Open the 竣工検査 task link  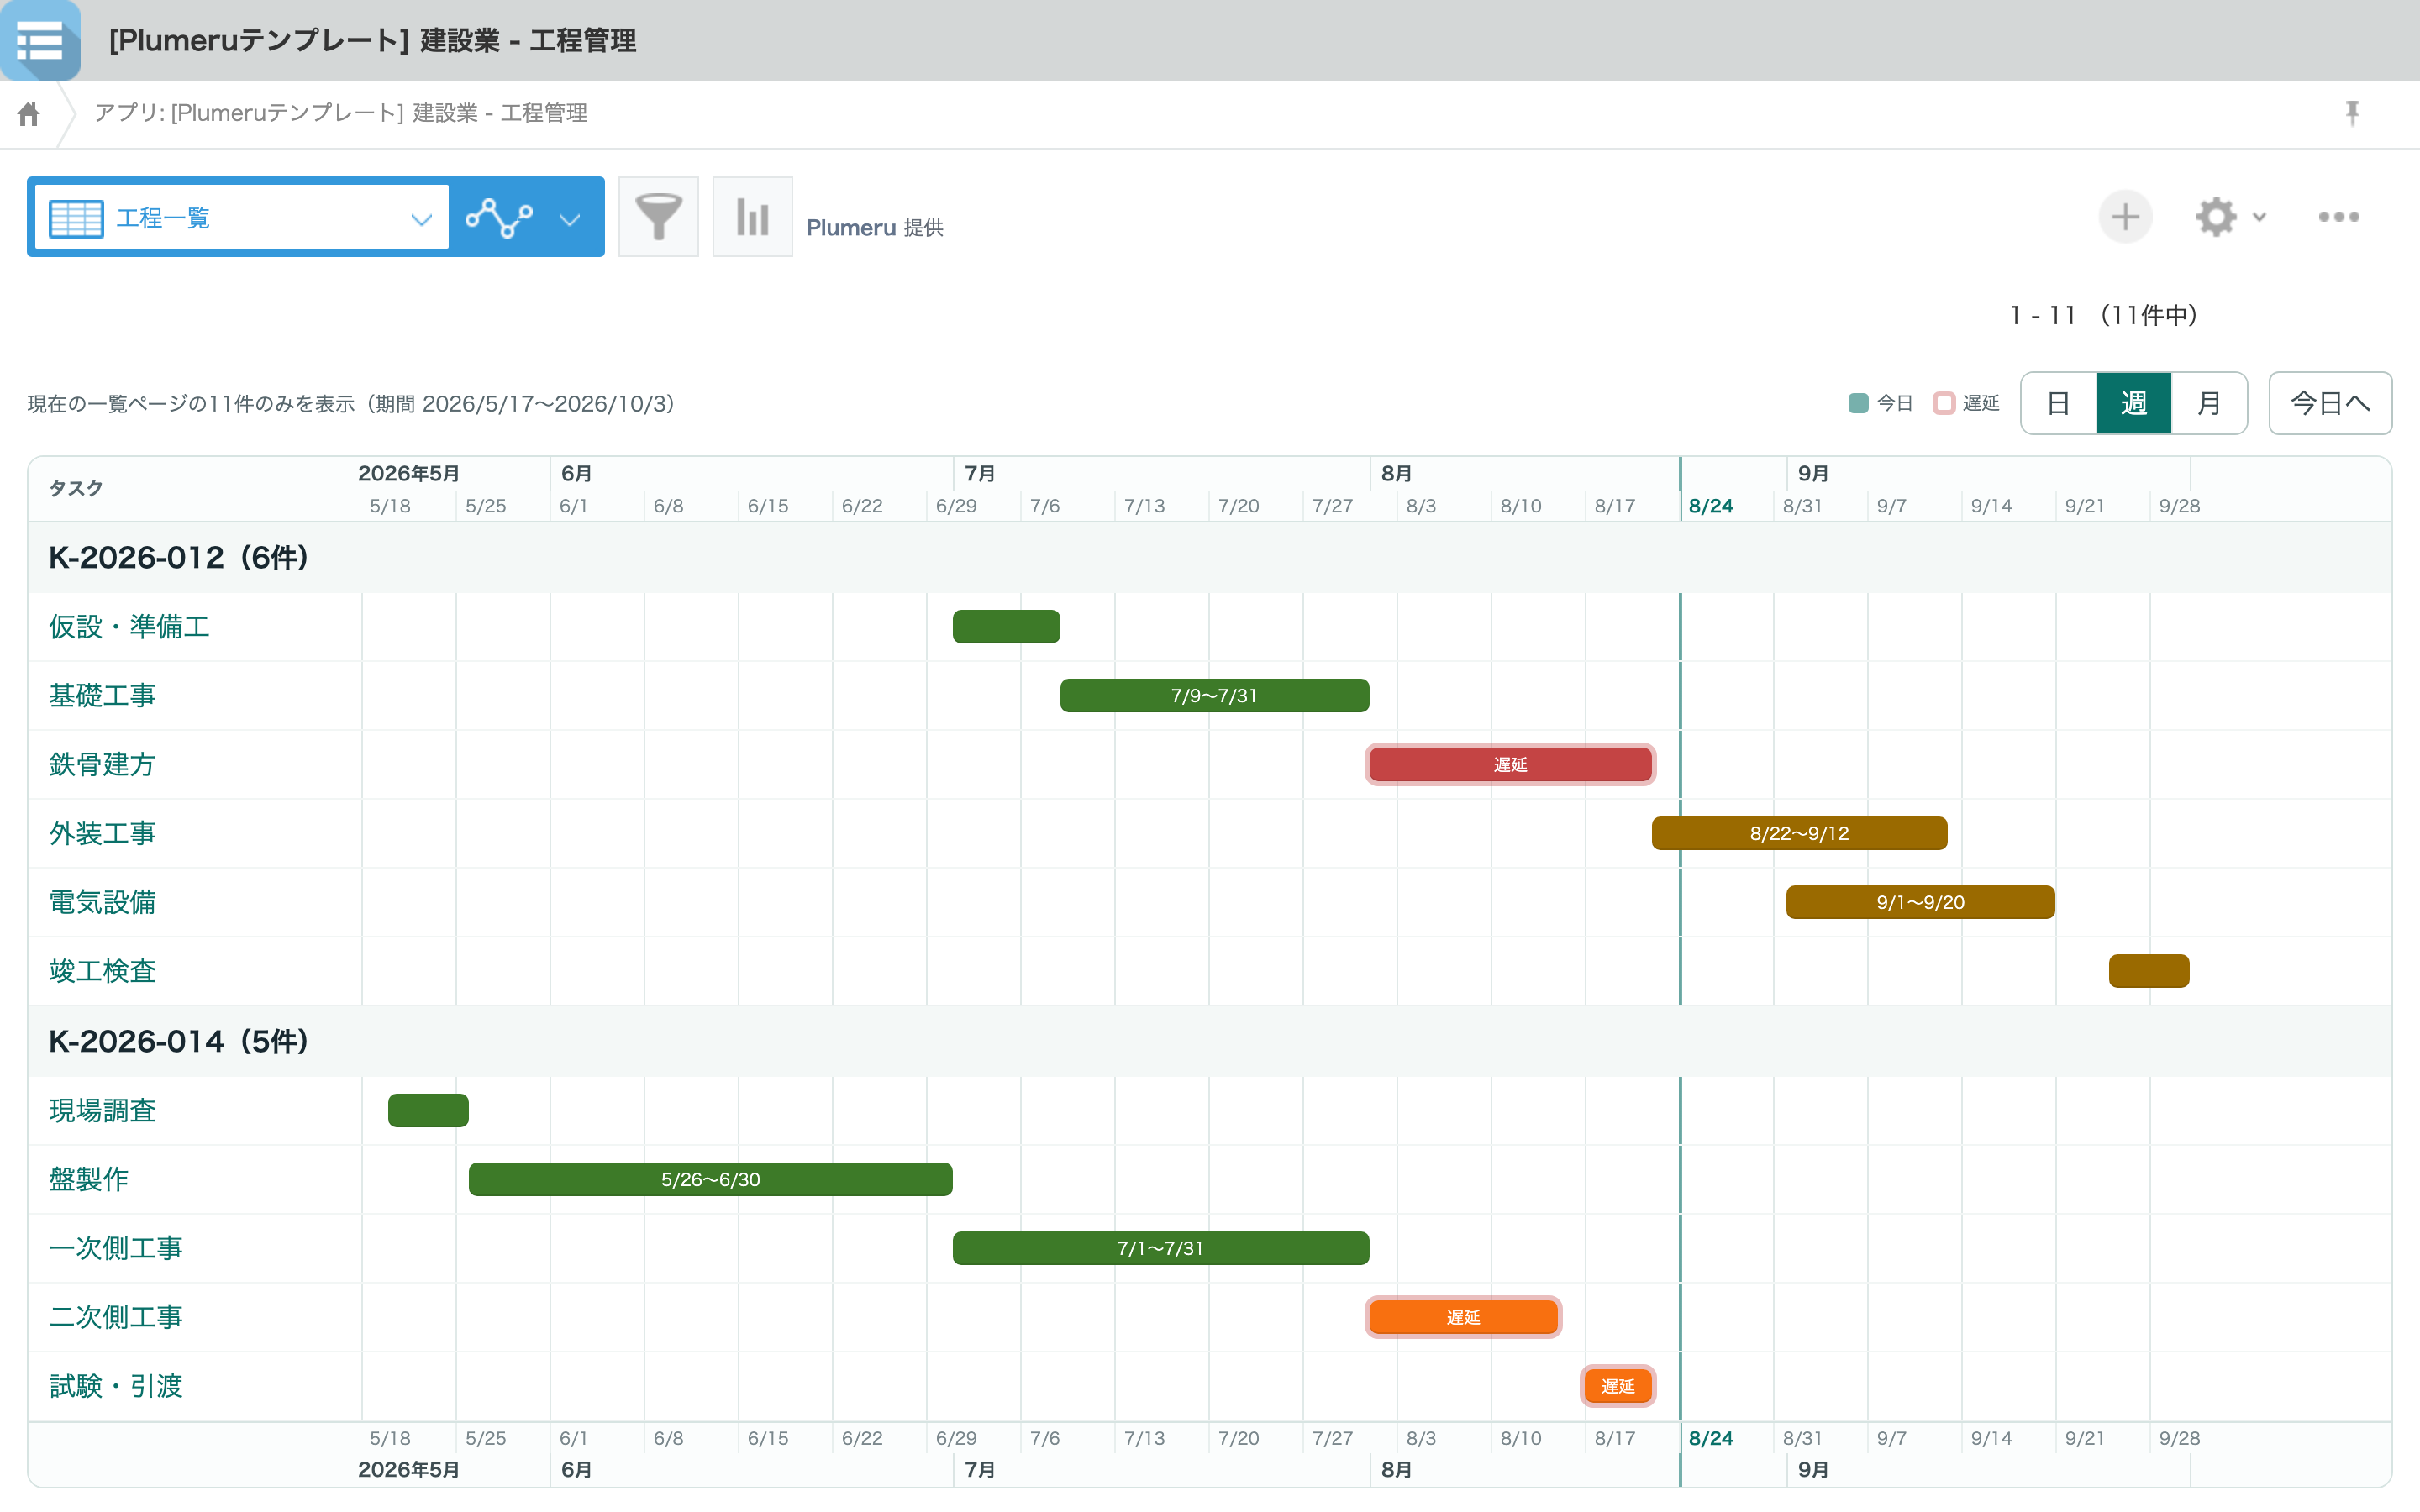point(102,971)
